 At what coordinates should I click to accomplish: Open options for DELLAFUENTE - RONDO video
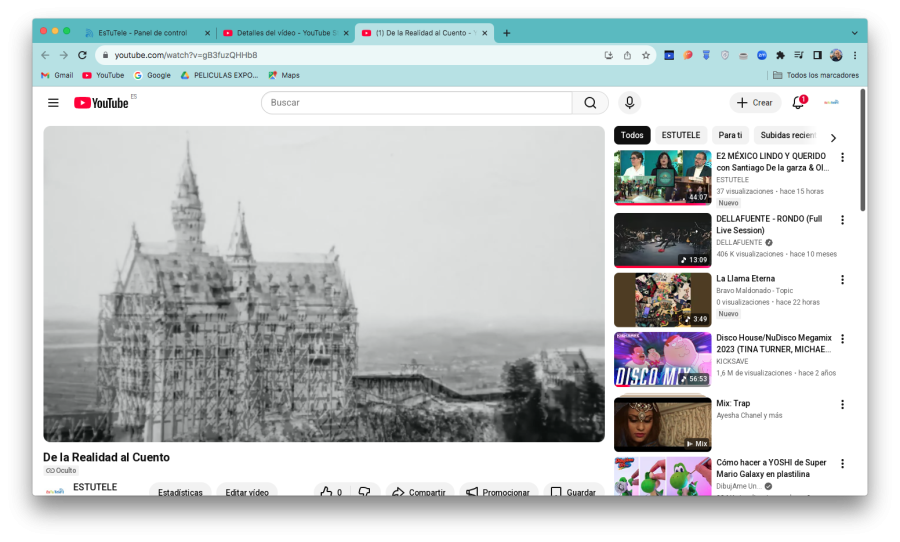pyautogui.click(x=842, y=220)
